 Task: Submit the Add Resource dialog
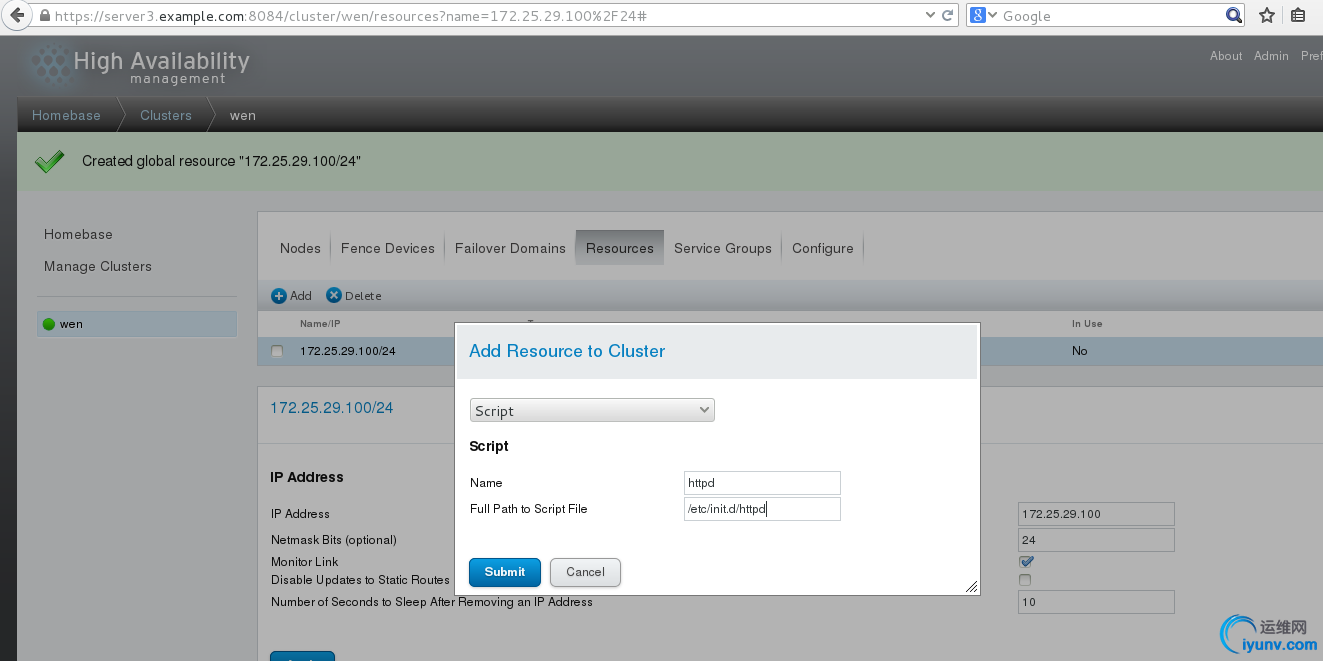click(505, 572)
